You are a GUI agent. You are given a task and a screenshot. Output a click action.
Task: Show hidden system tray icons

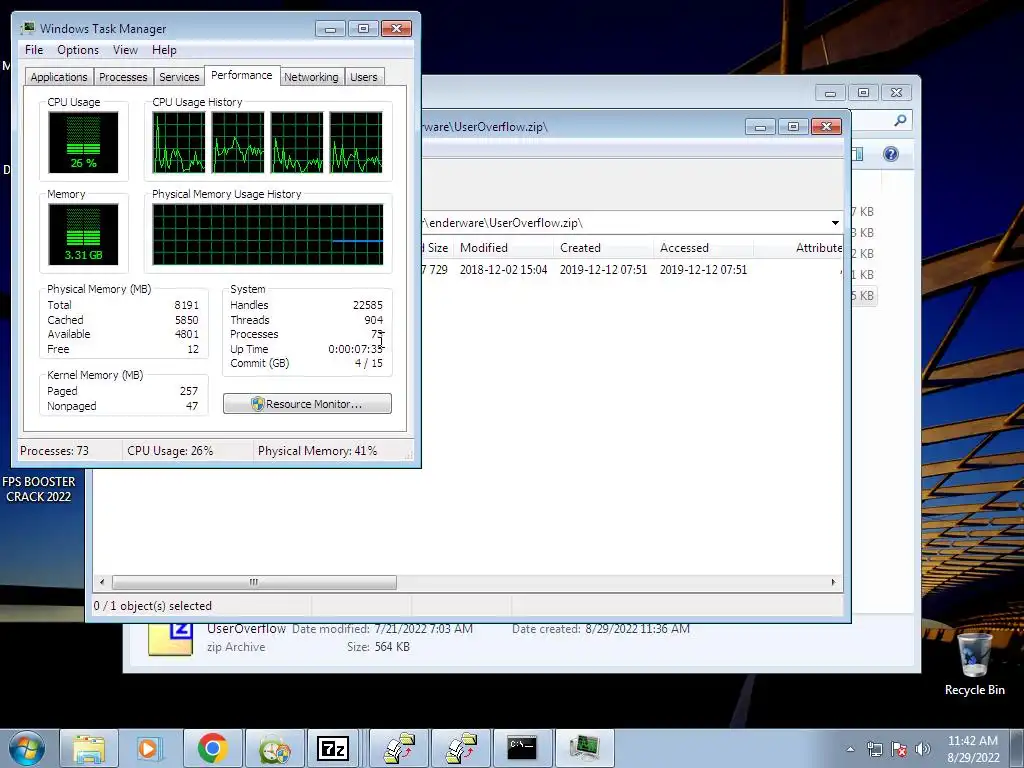[x=850, y=749]
